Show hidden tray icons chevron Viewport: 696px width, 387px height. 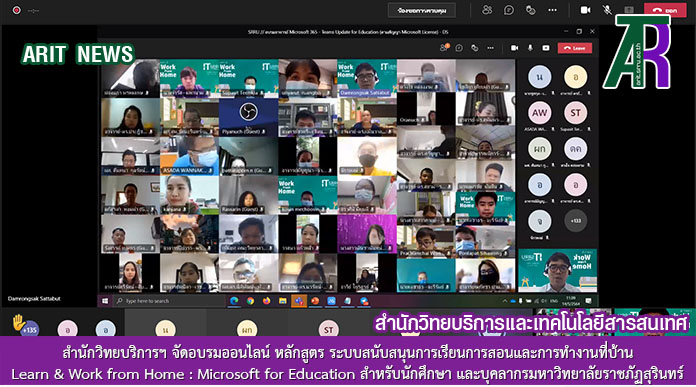coord(504,301)
